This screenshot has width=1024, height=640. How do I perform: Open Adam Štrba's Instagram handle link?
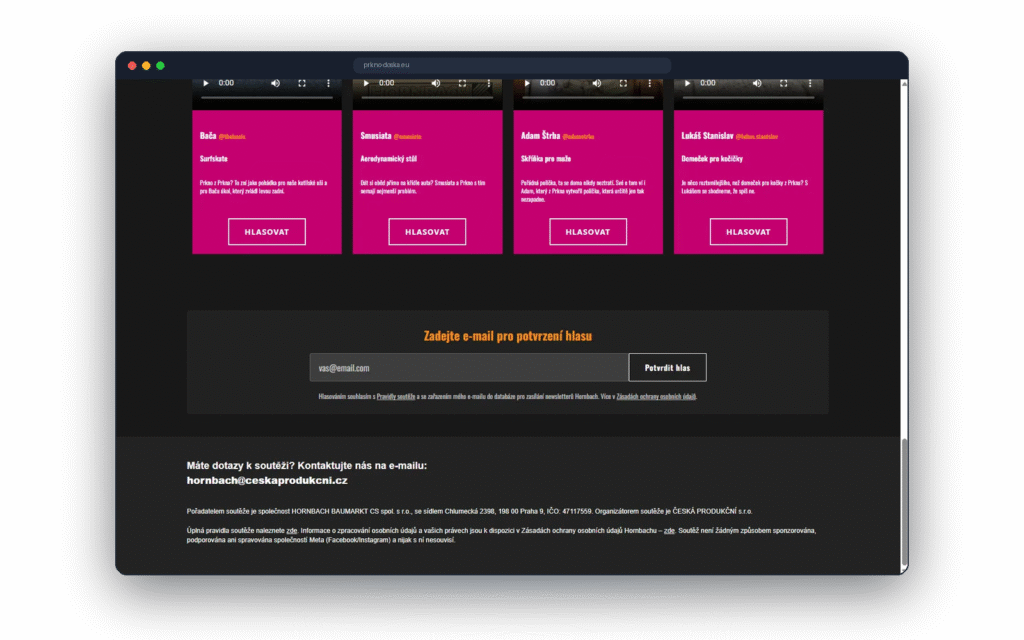point(578,136)
